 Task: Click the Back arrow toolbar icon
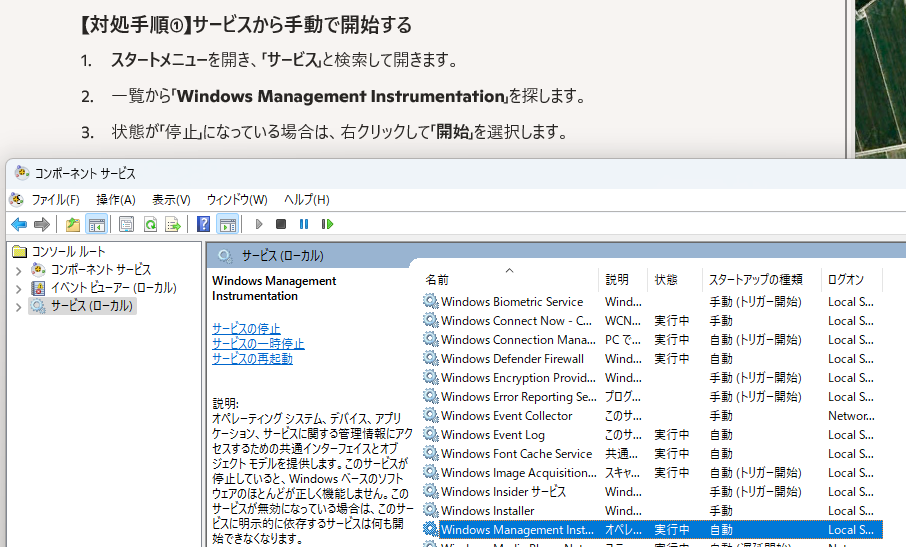click(x=18, y=224)
